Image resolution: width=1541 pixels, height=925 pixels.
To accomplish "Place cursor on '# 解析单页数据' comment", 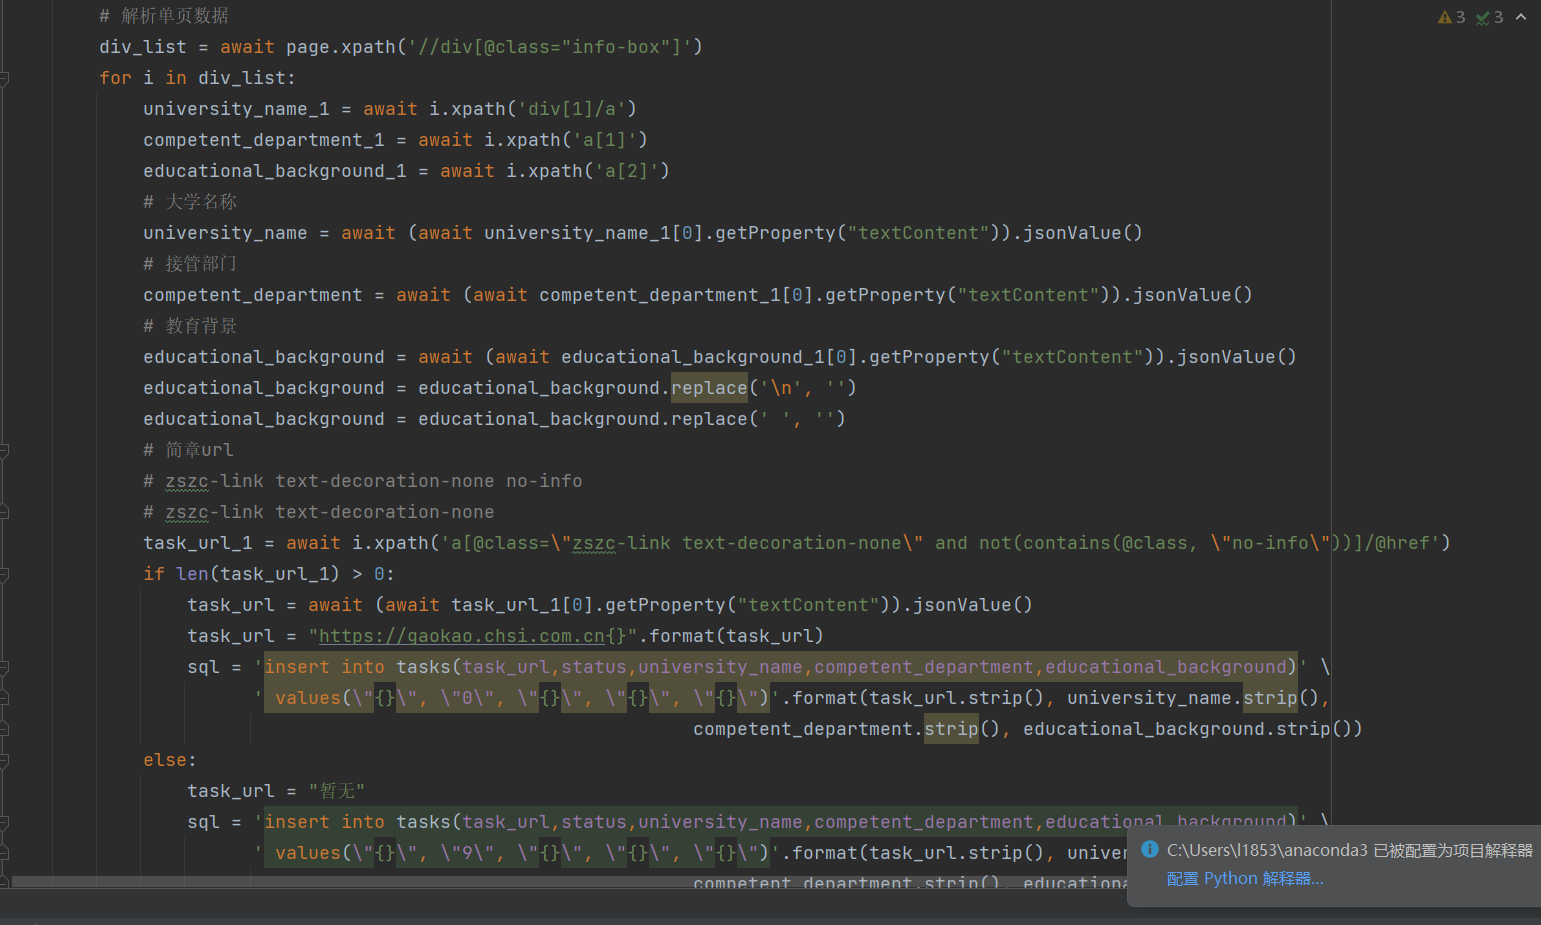I will [x=164, y=16].
